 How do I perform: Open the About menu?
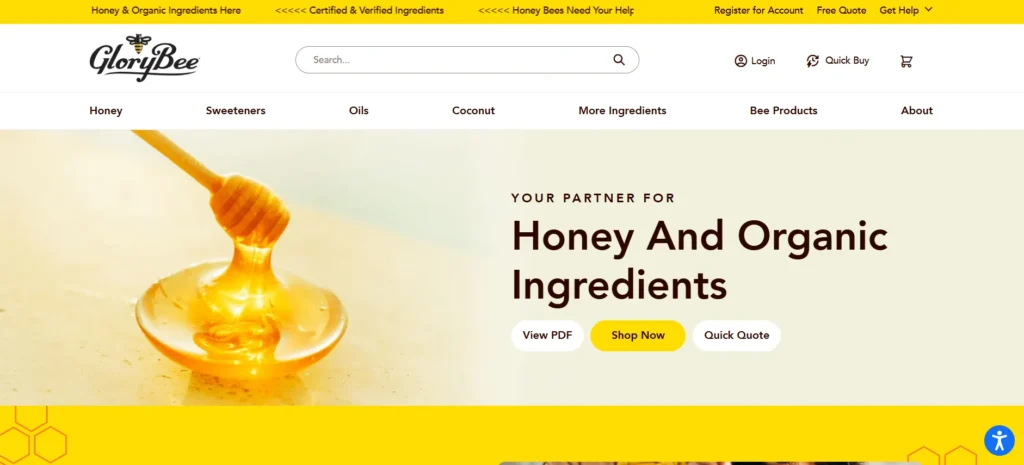click(x=917, y=110)
